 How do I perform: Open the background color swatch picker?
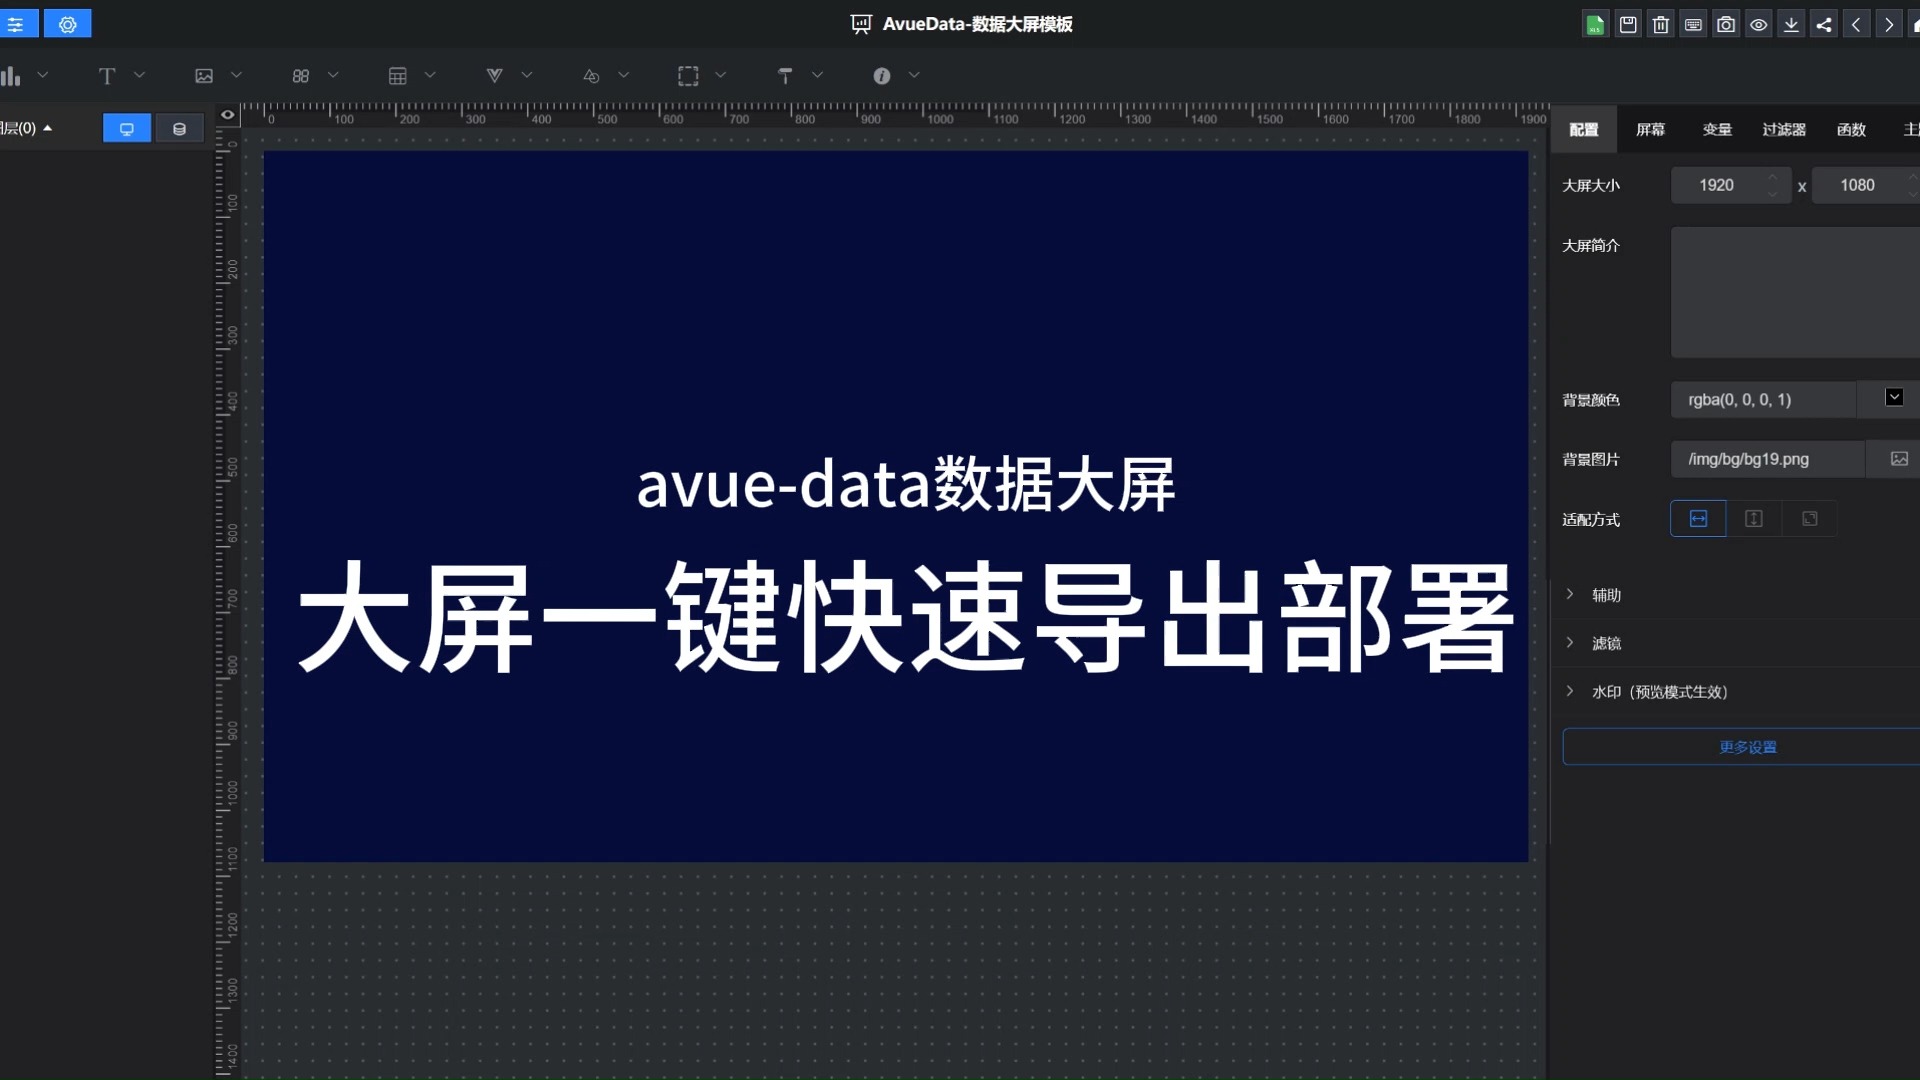point(1894,398)
